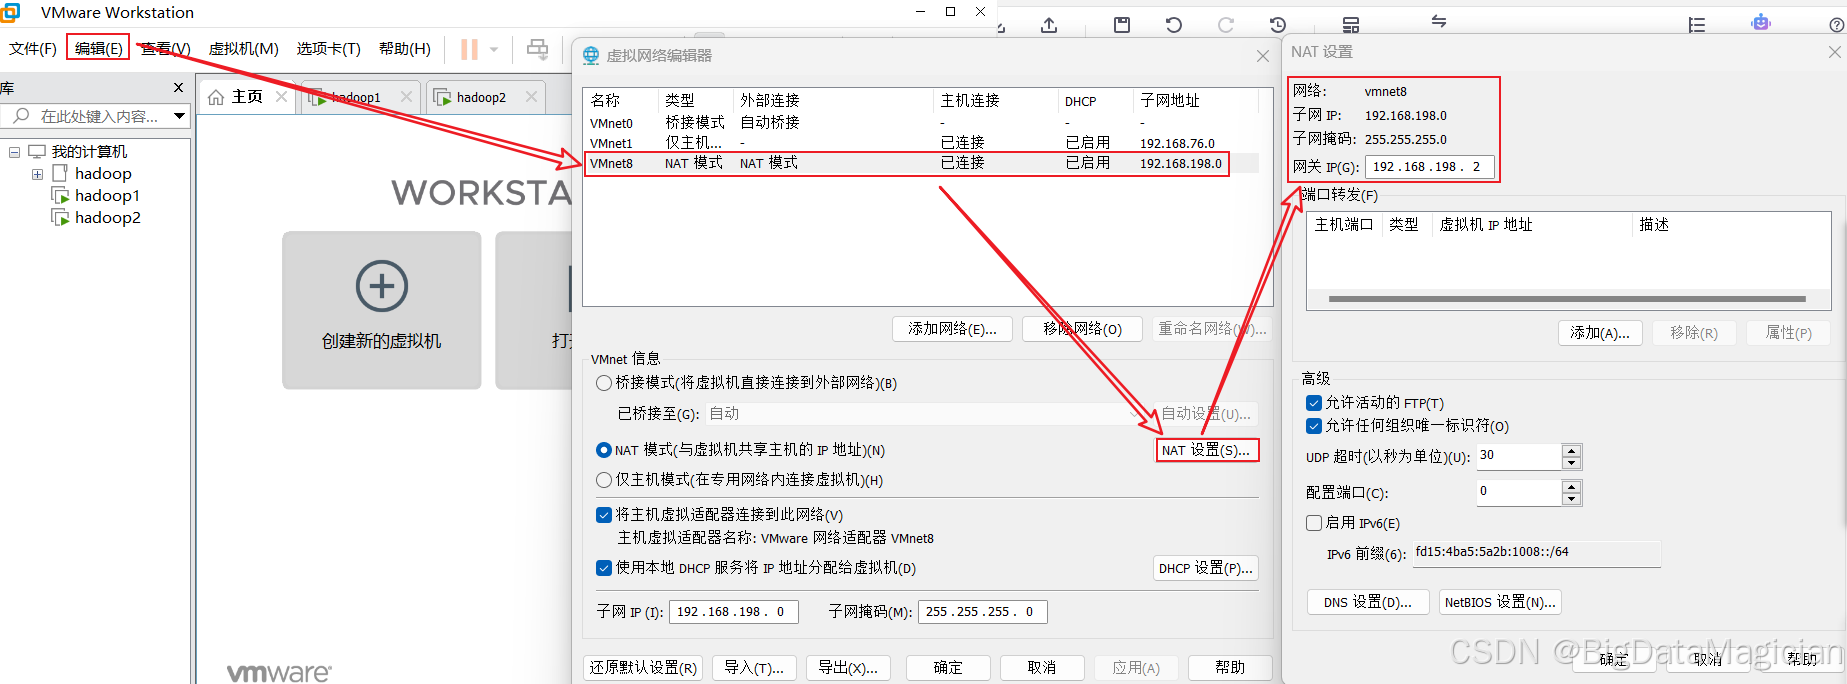Viewport: 1847px width, 684px height.
Task: Click the 虚拟网络编辑器 globe icon
Action: [x=591, y=56]
